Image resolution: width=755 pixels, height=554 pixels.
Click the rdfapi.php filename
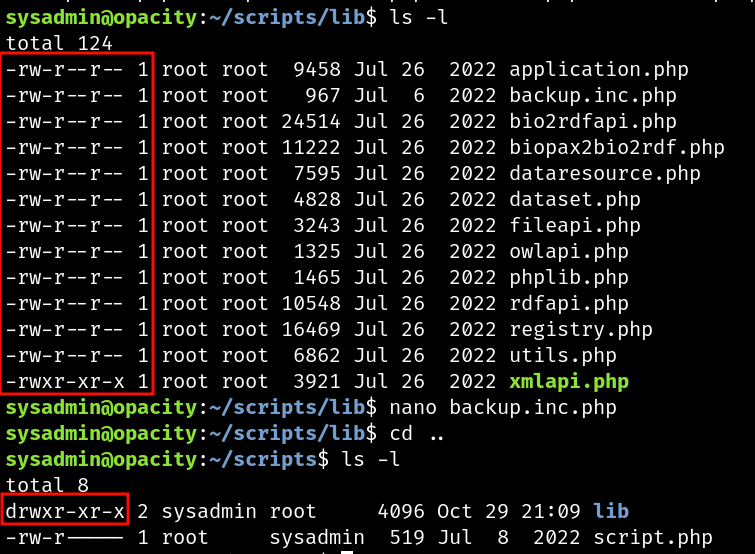569,304
